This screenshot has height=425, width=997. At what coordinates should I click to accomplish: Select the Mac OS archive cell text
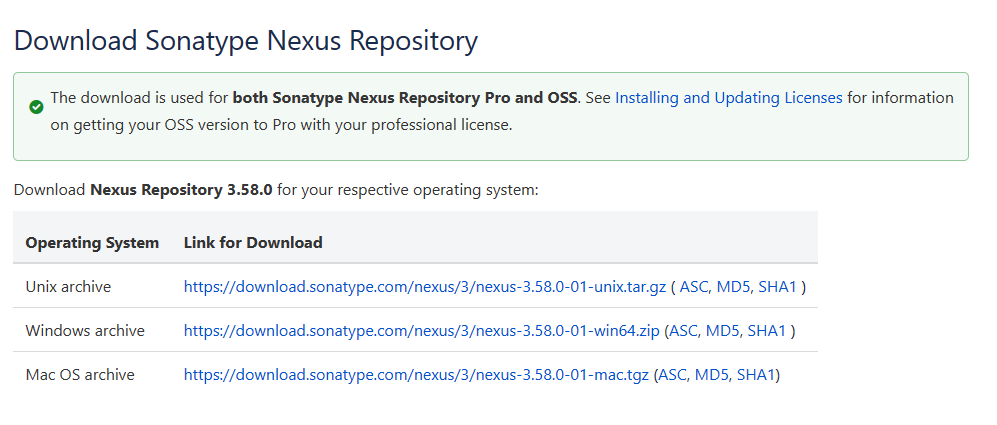pyautogui.click(x=80, y=375)
